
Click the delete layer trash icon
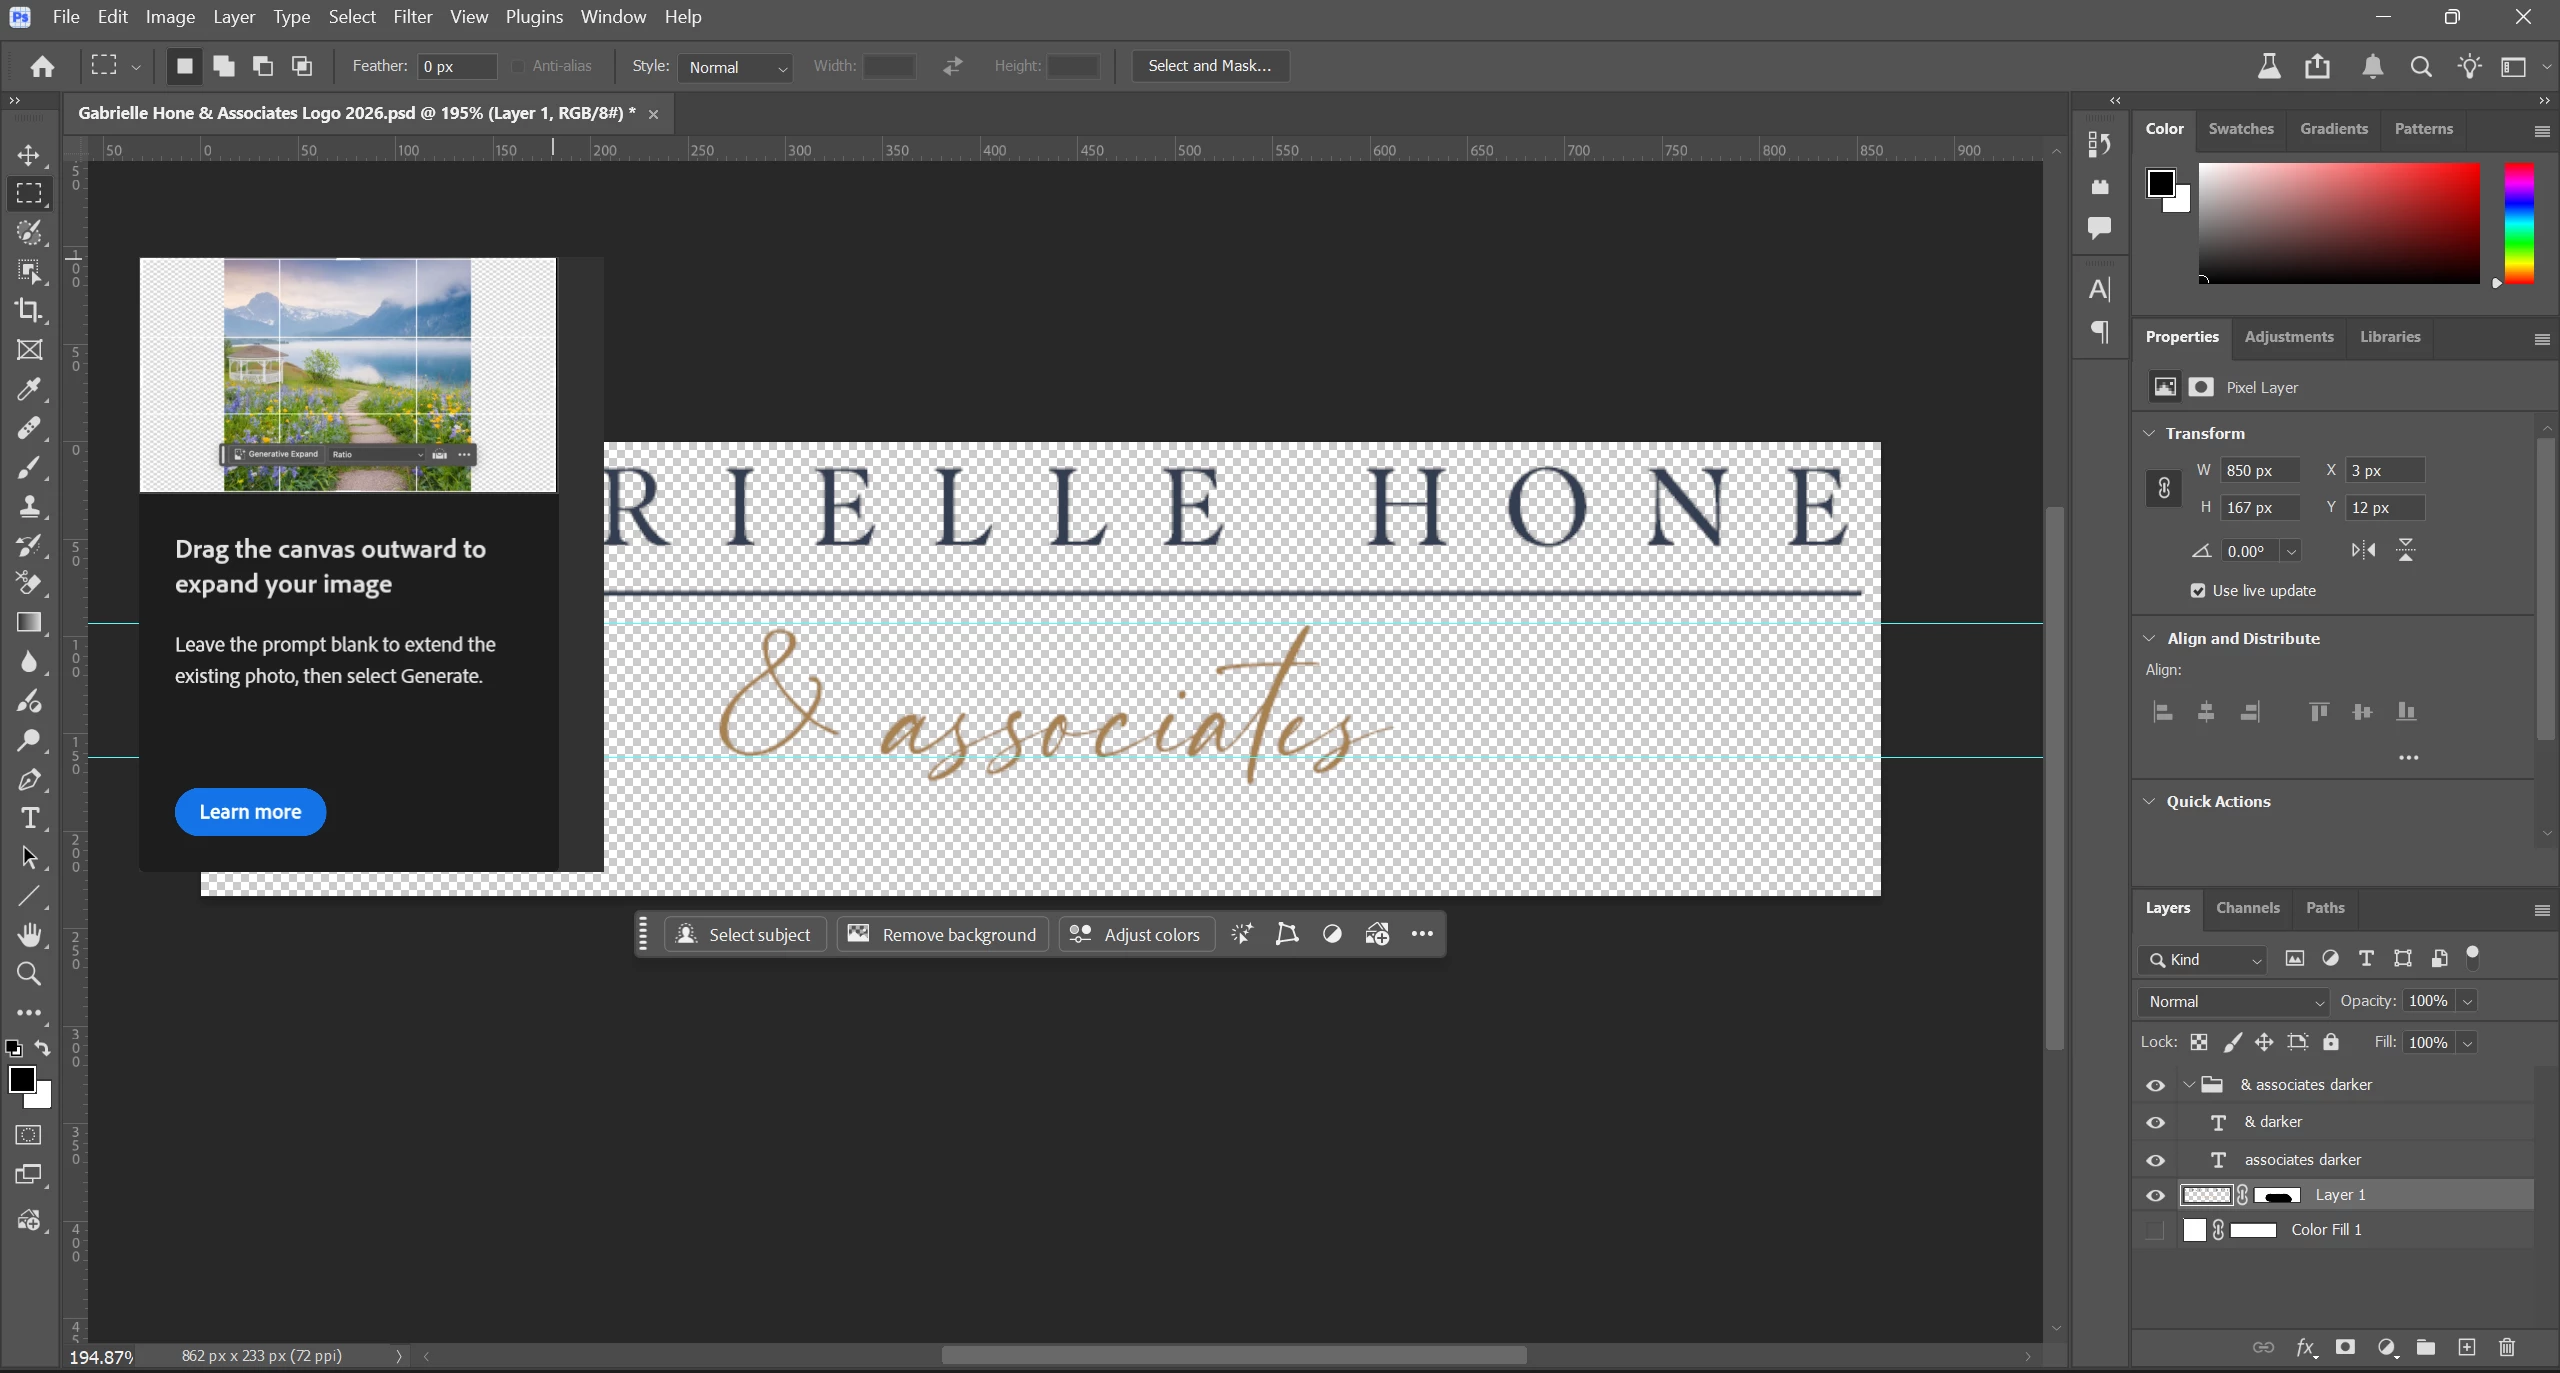pyautogui.click(x=2507, y=1347)
